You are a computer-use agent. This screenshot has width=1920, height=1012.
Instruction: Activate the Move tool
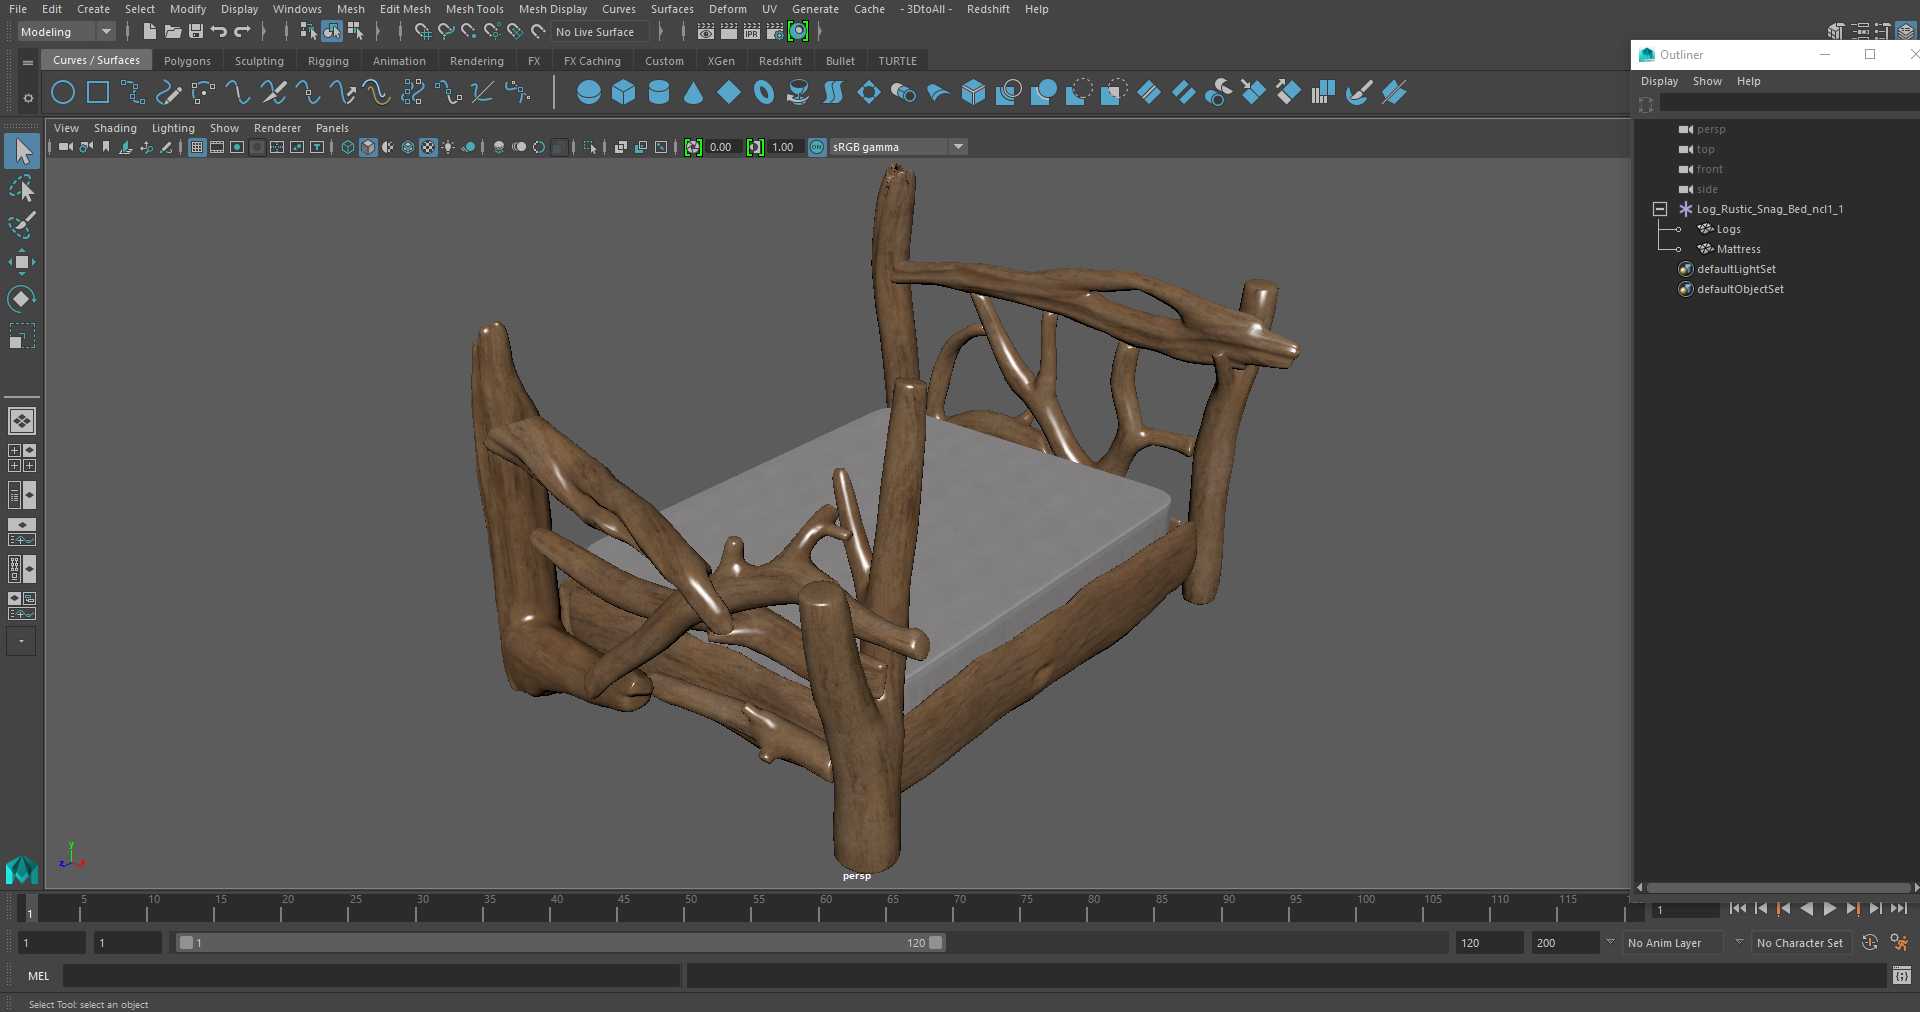(x=22, y=262)
